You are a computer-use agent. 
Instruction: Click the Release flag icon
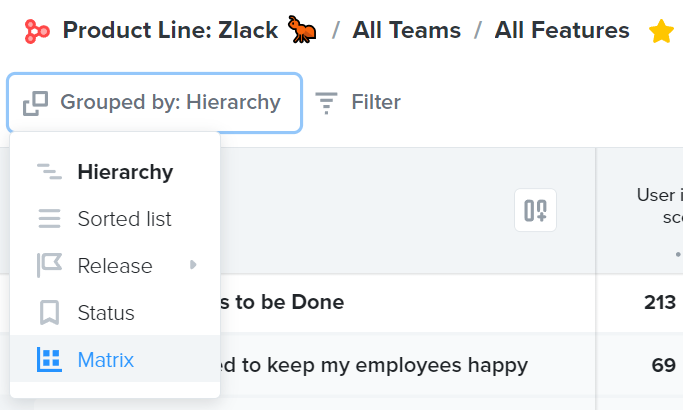(49, 265)
